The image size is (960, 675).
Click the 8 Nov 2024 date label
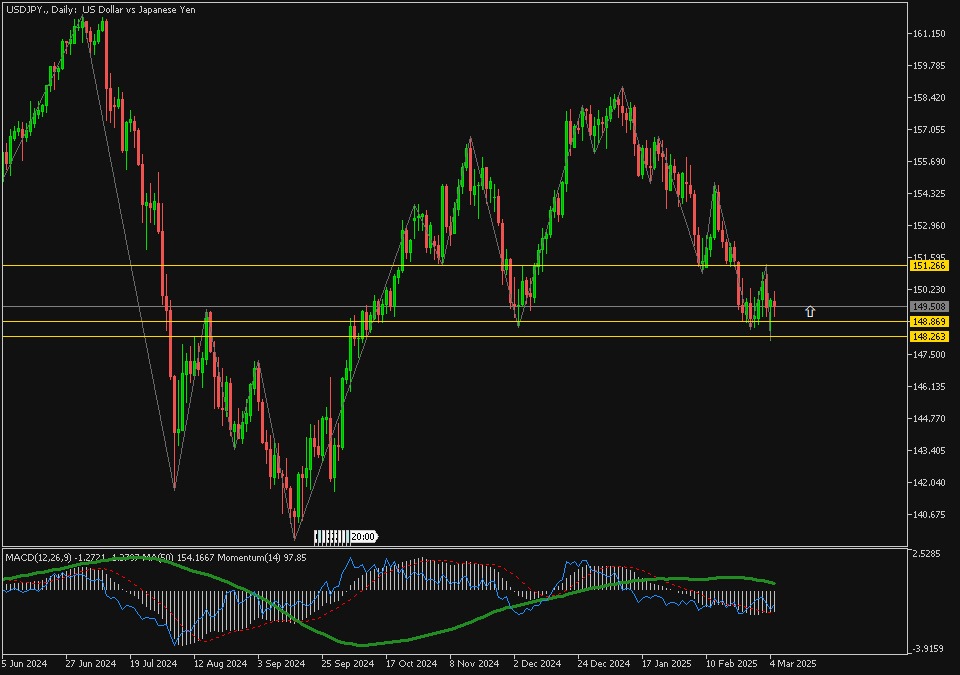coord(474,663)
